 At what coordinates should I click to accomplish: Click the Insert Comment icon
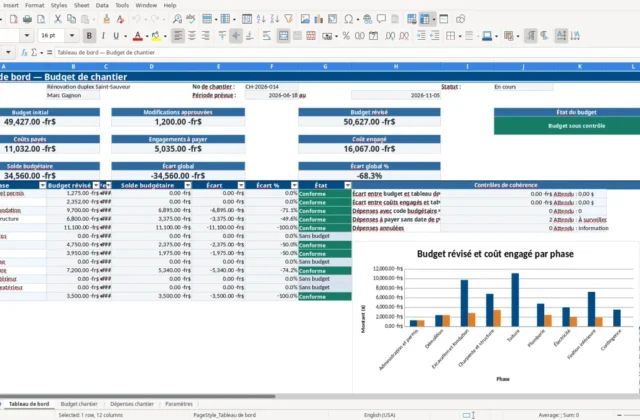point(381,19)
